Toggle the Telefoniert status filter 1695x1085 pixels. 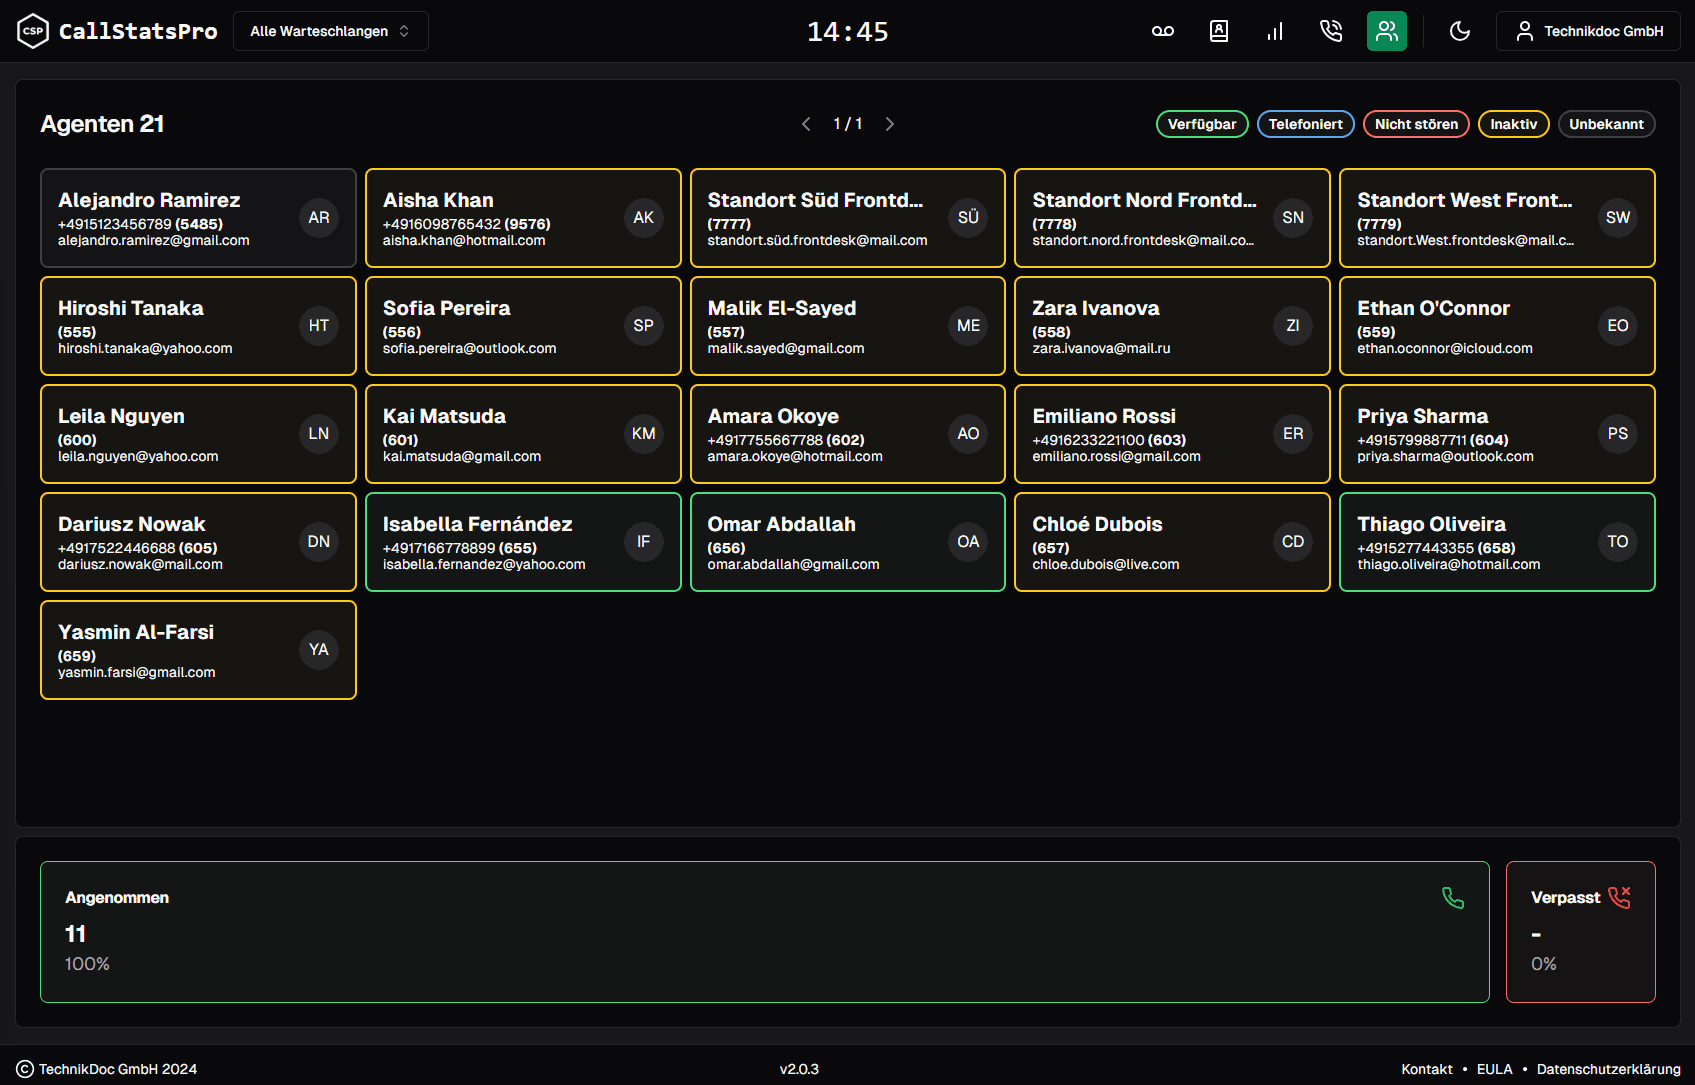pos(1305,124)
